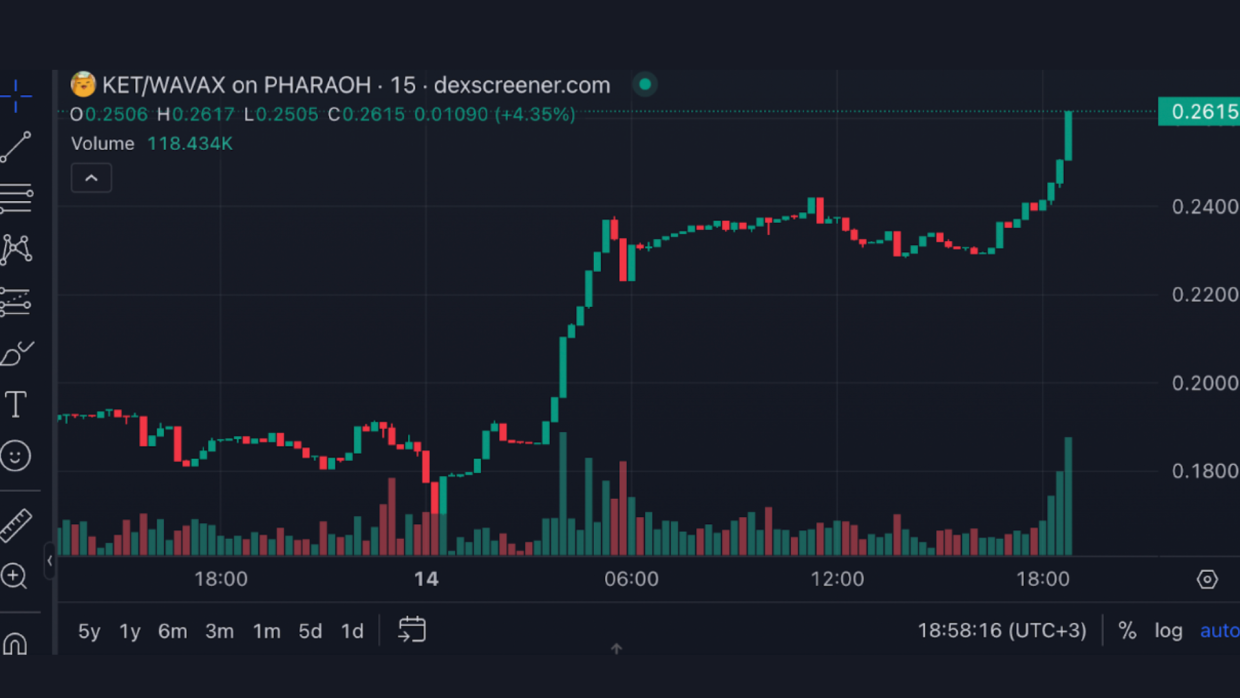1240x698 pixels.
Task: Select the XABCD pattern tool
Action: click(15, 250)
